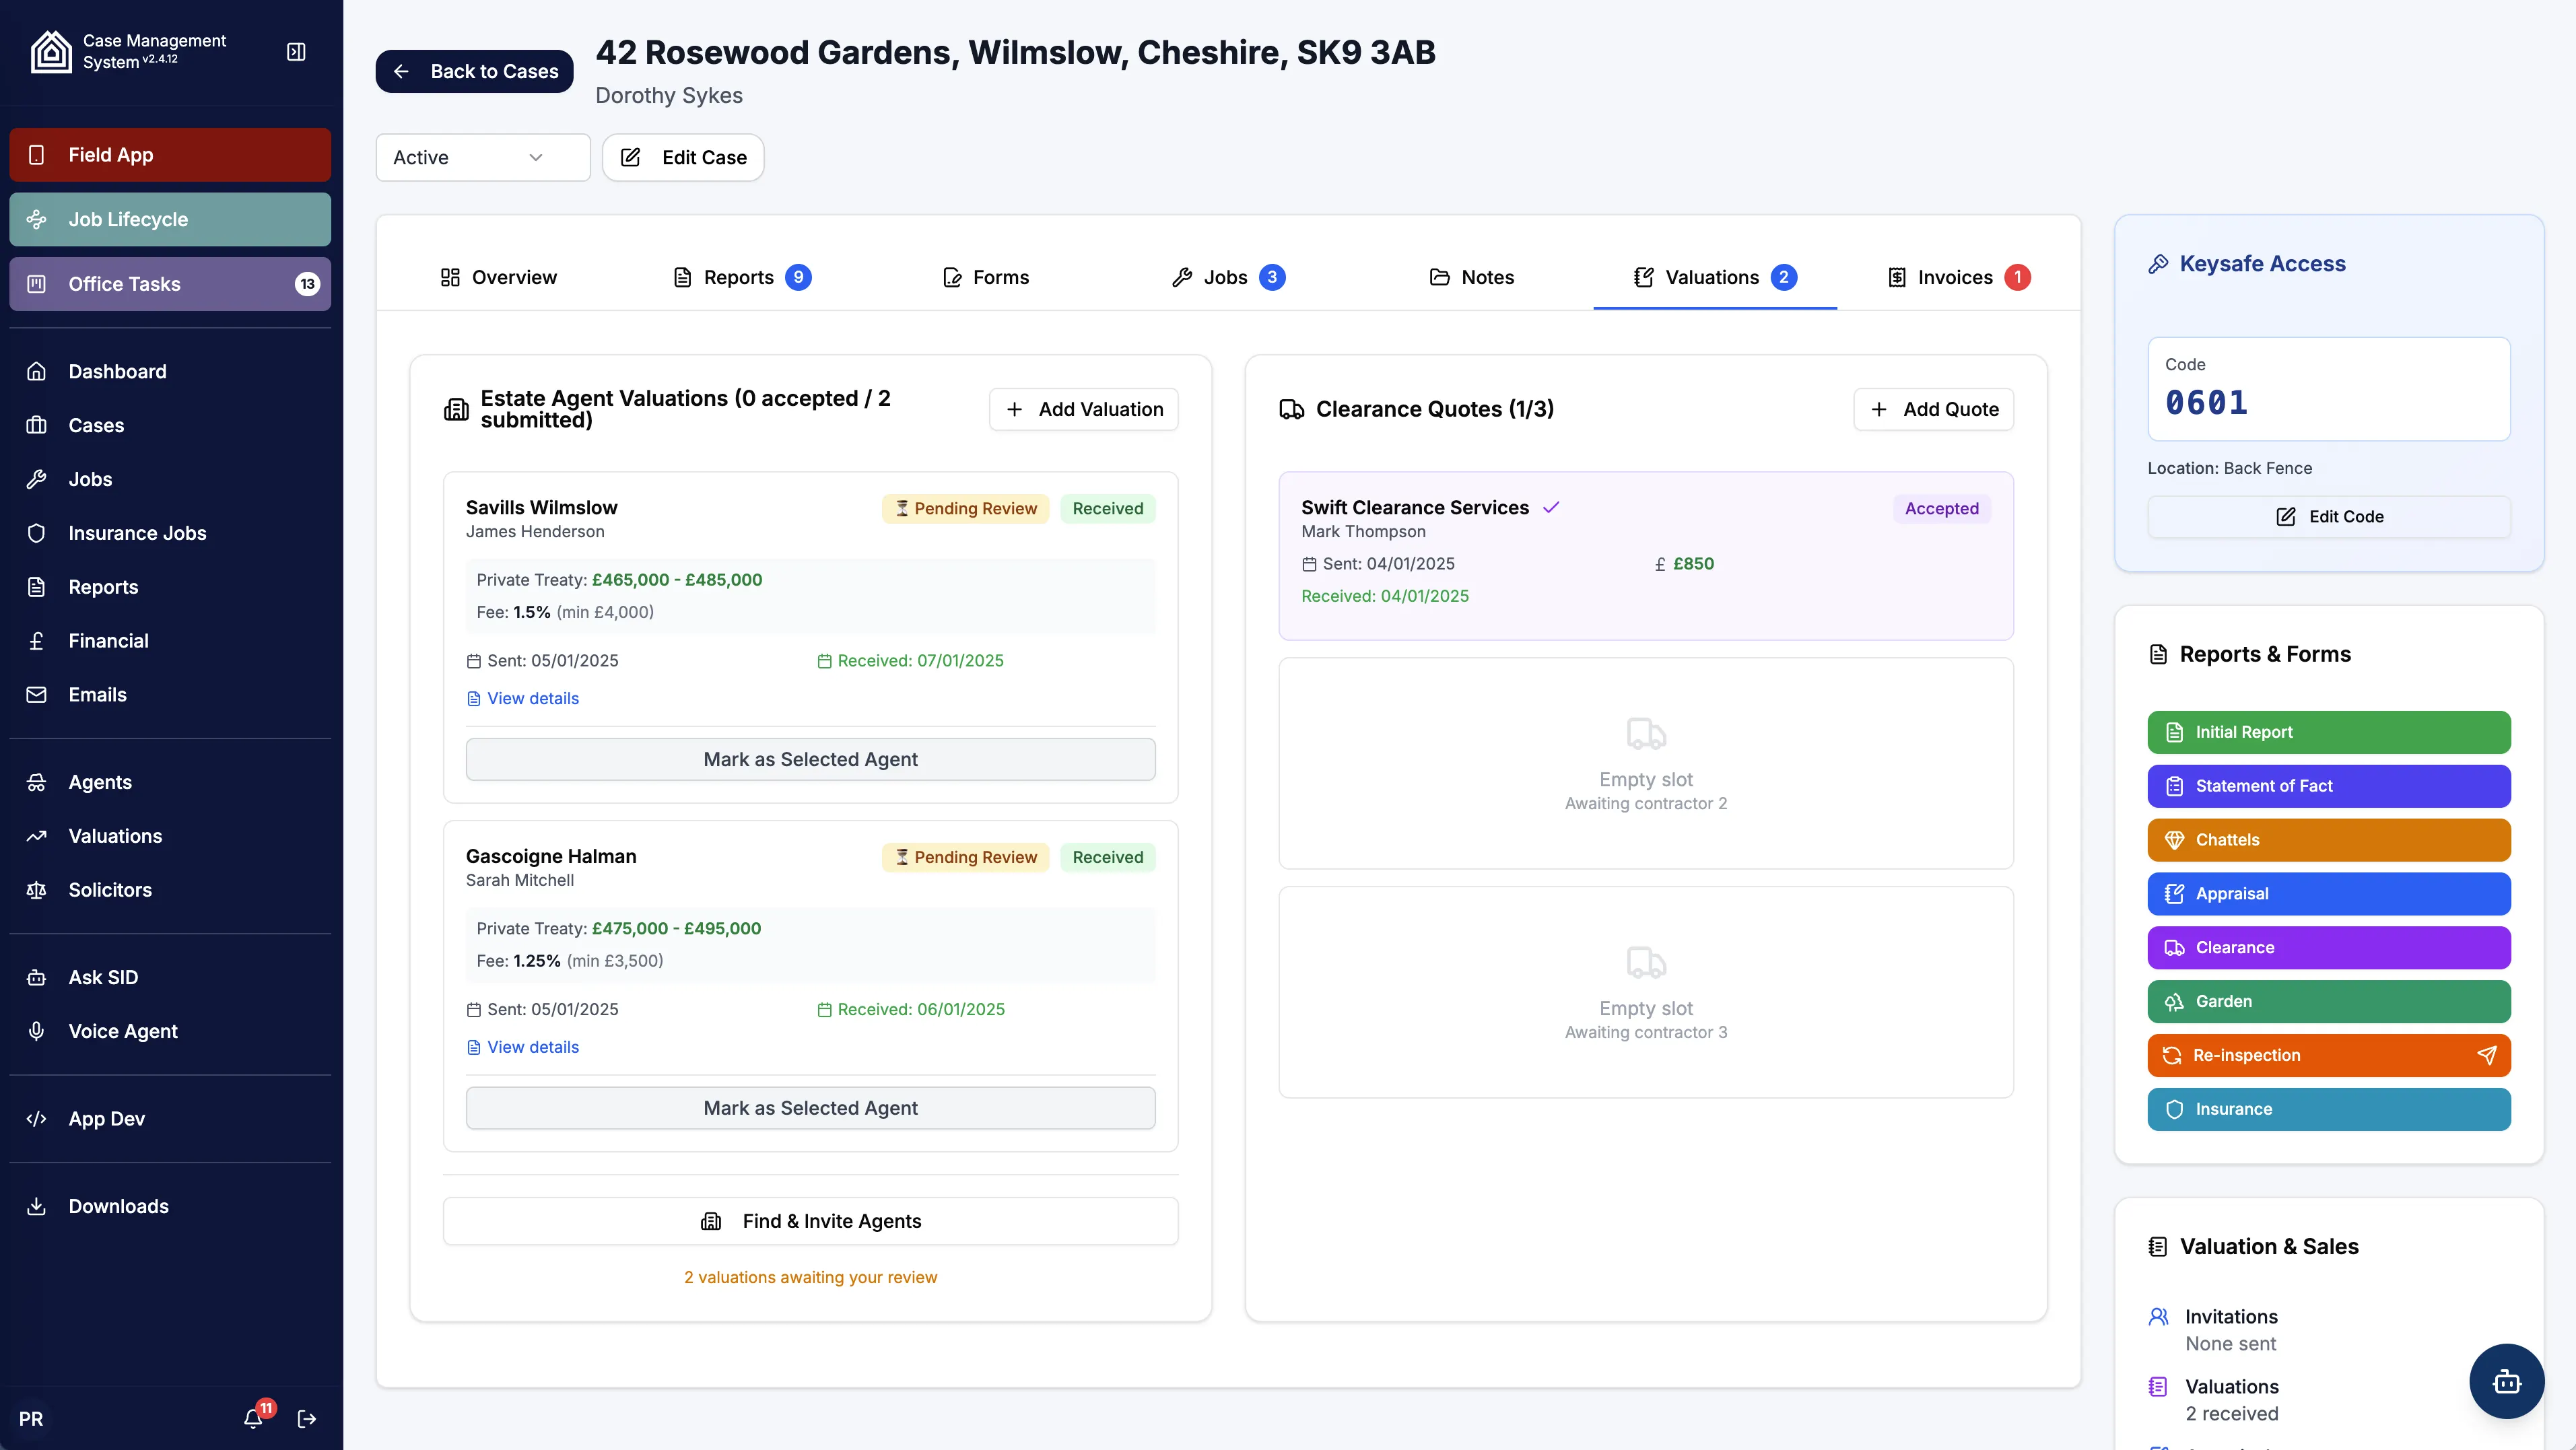Click Find & Invite Agents button
This screenshot has height=1450, width=2576.
(810, 1221)
